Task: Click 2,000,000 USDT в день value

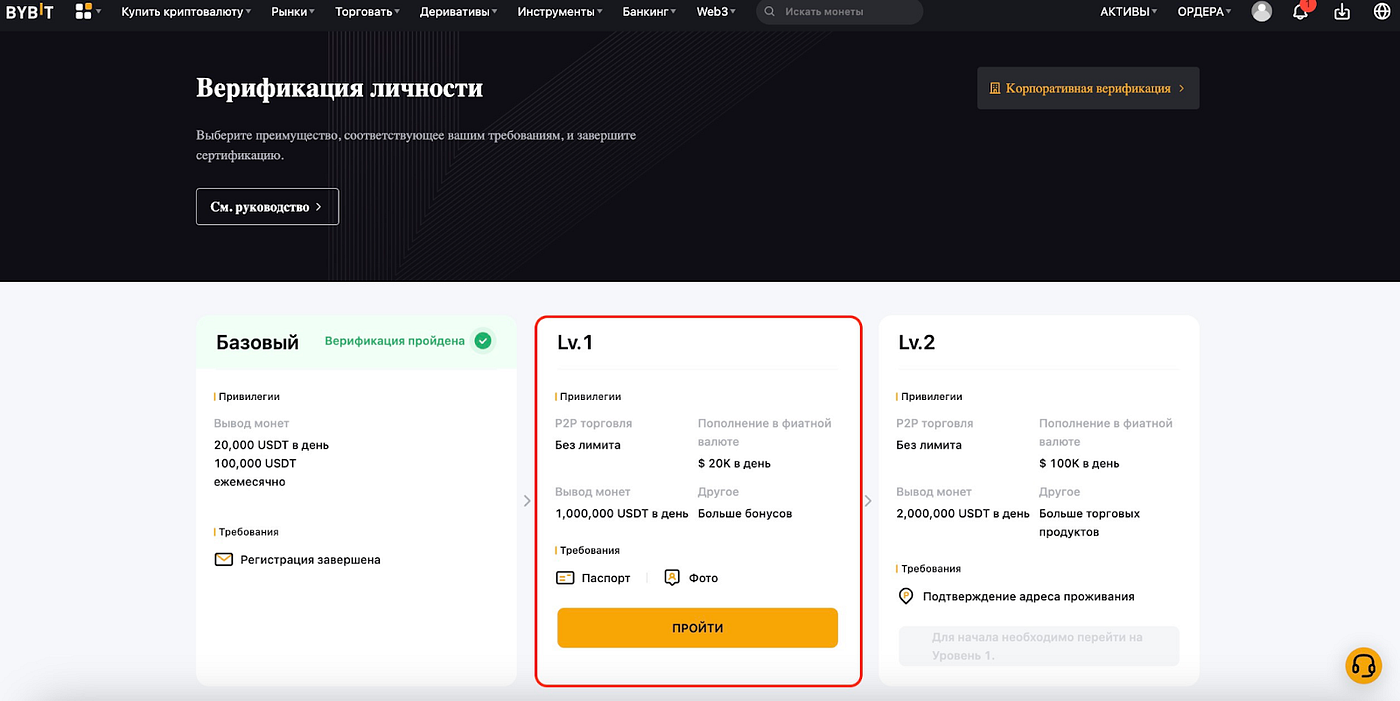Action: click(963, 513)
